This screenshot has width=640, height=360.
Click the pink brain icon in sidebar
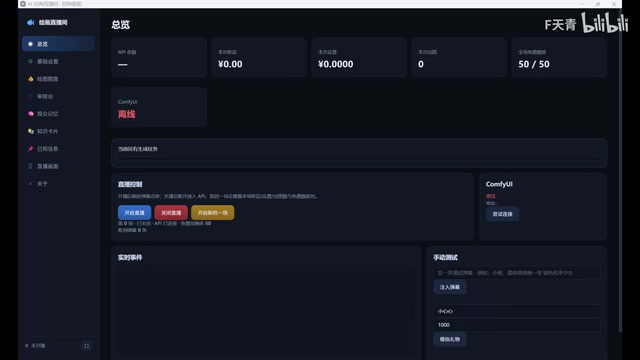pos(31,114)
